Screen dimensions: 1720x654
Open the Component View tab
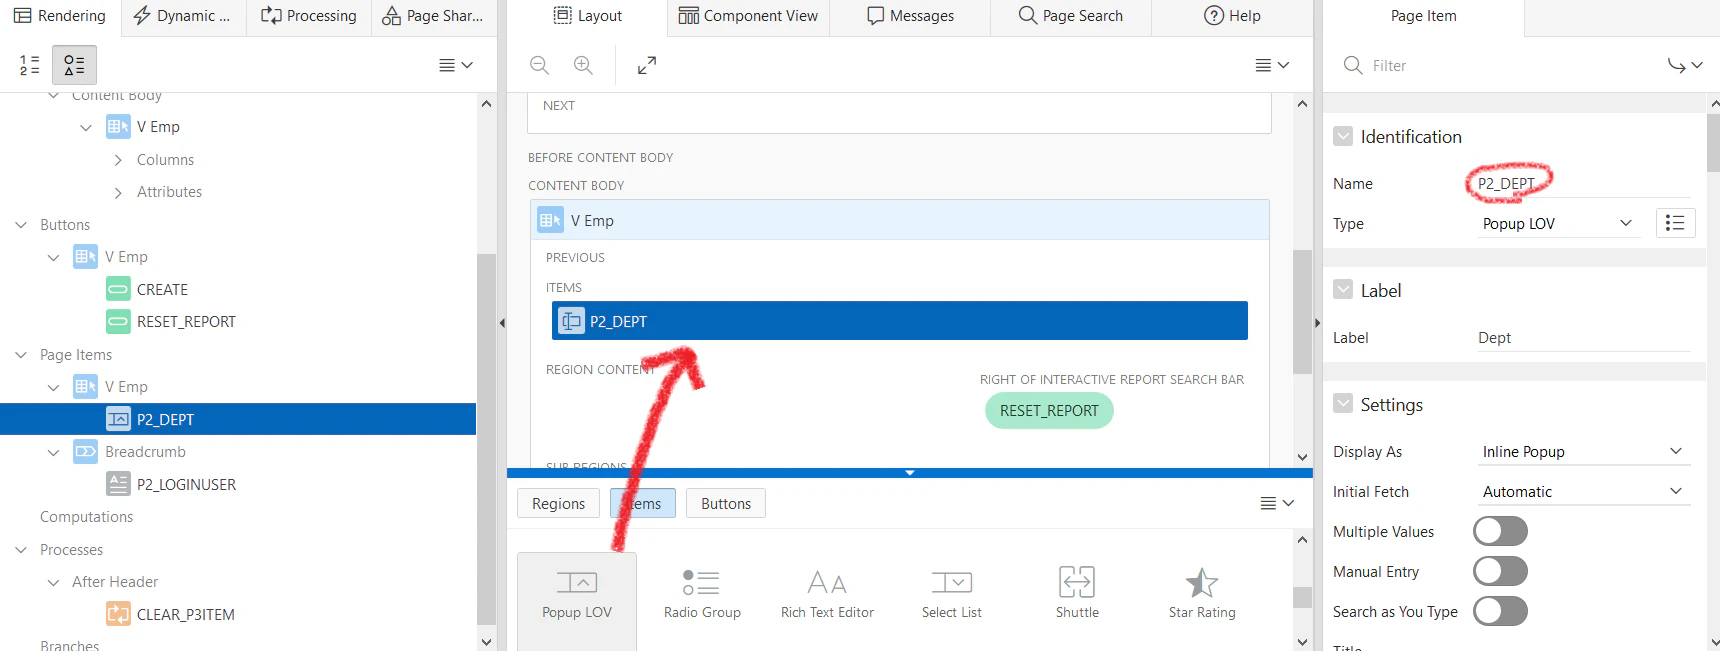tap(748, 17)
